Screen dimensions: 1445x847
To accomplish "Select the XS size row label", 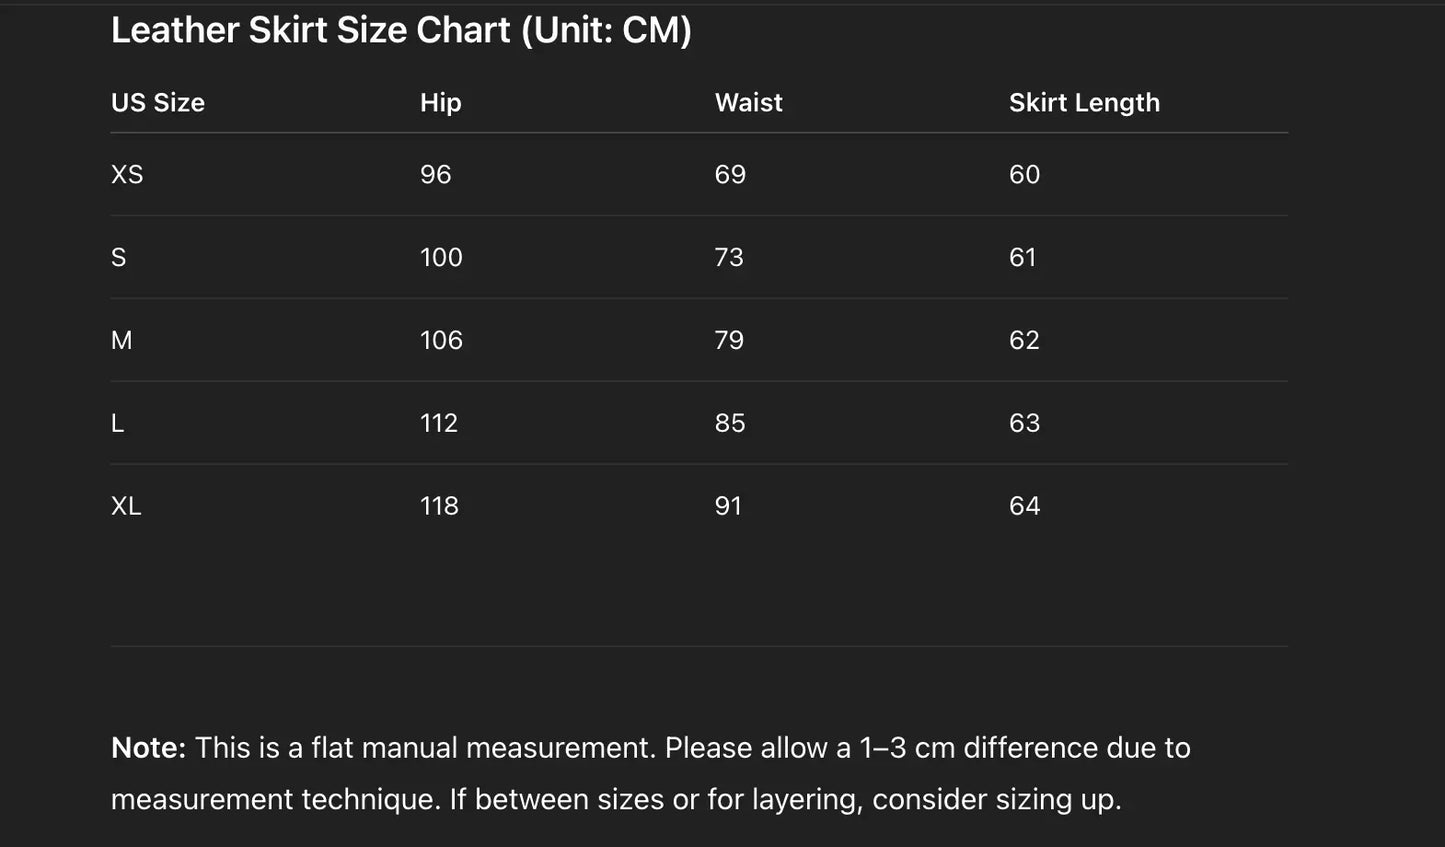I will point(127,175).
